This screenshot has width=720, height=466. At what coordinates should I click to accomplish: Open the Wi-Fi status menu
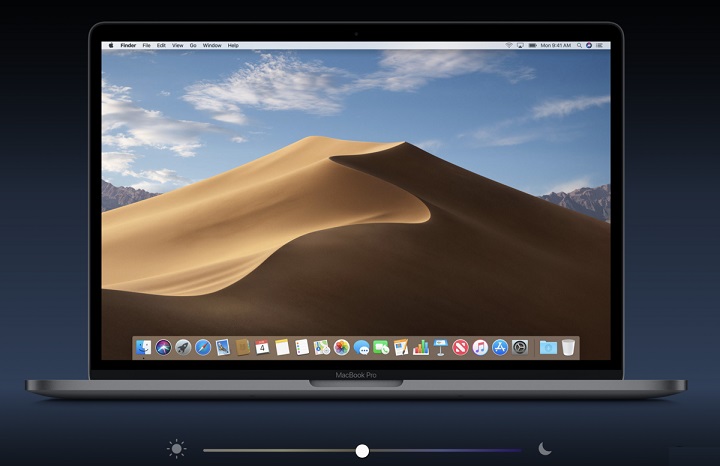click(508, 46)
